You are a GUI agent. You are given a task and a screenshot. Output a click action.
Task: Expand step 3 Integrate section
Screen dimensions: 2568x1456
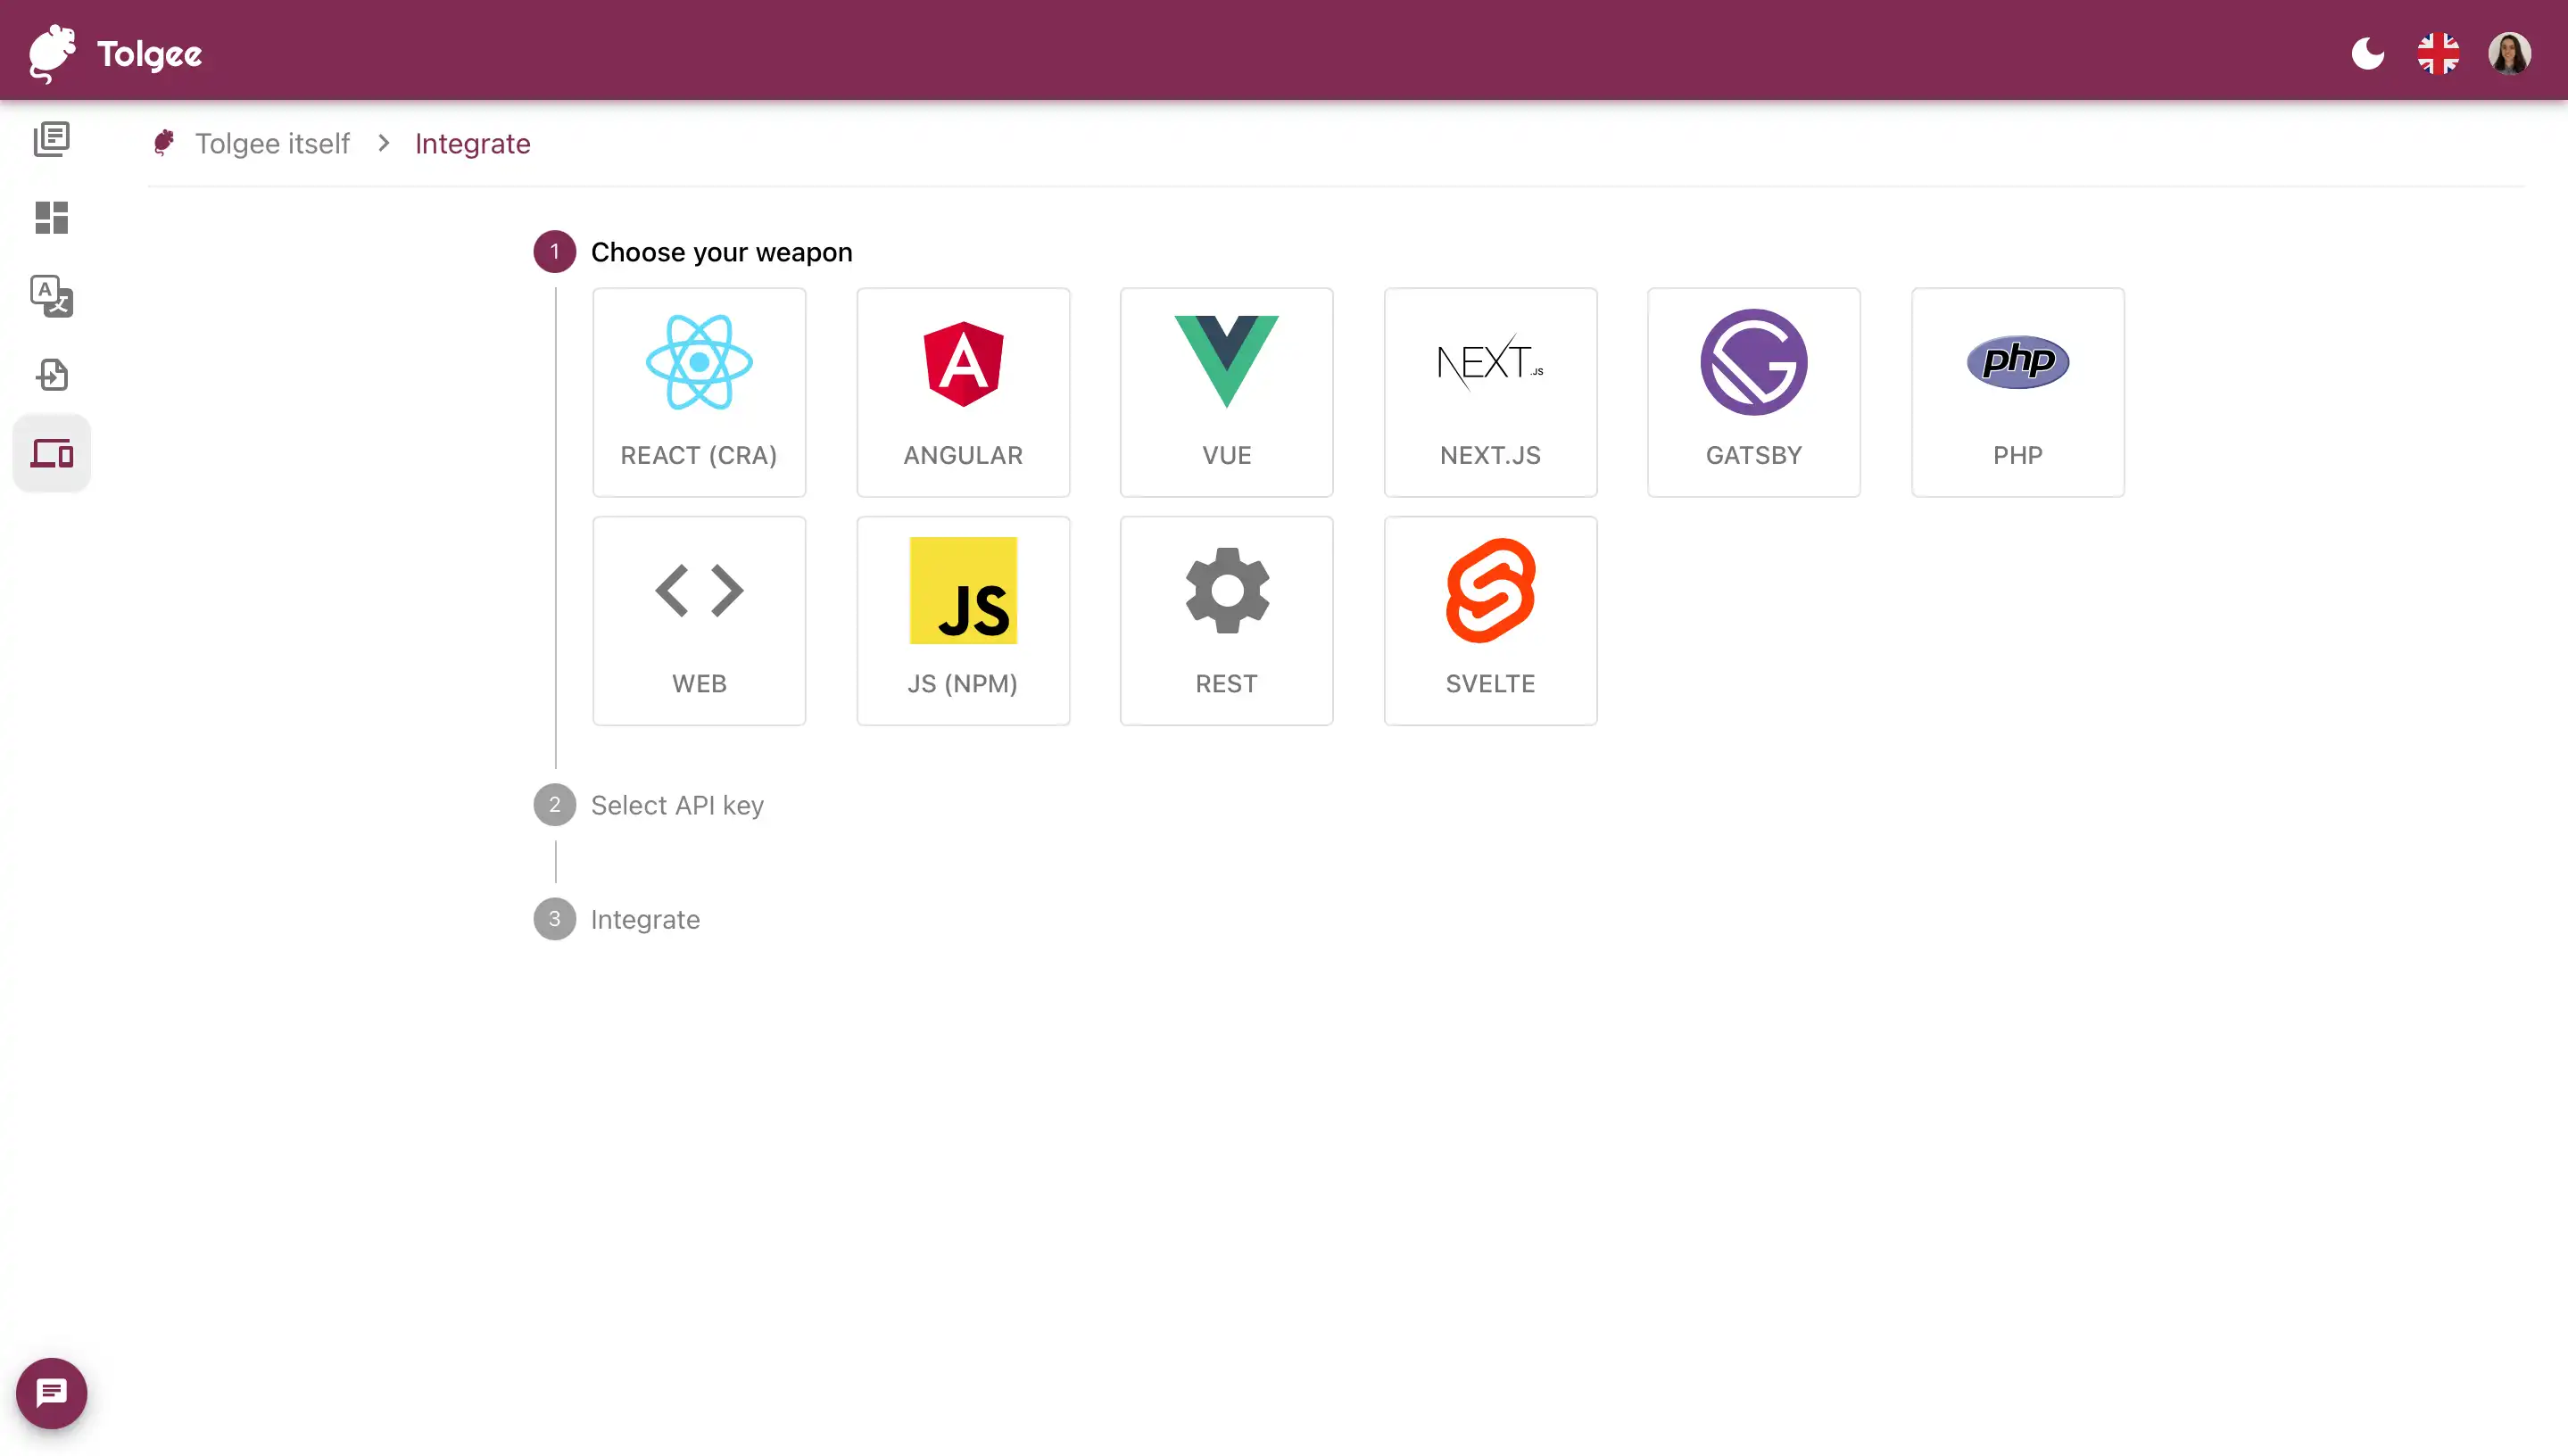point(645,918)
